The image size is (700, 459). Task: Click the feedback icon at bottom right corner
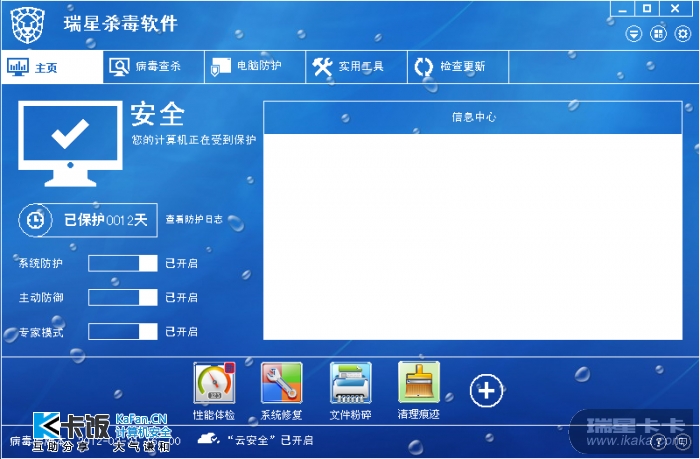point(683,442)
